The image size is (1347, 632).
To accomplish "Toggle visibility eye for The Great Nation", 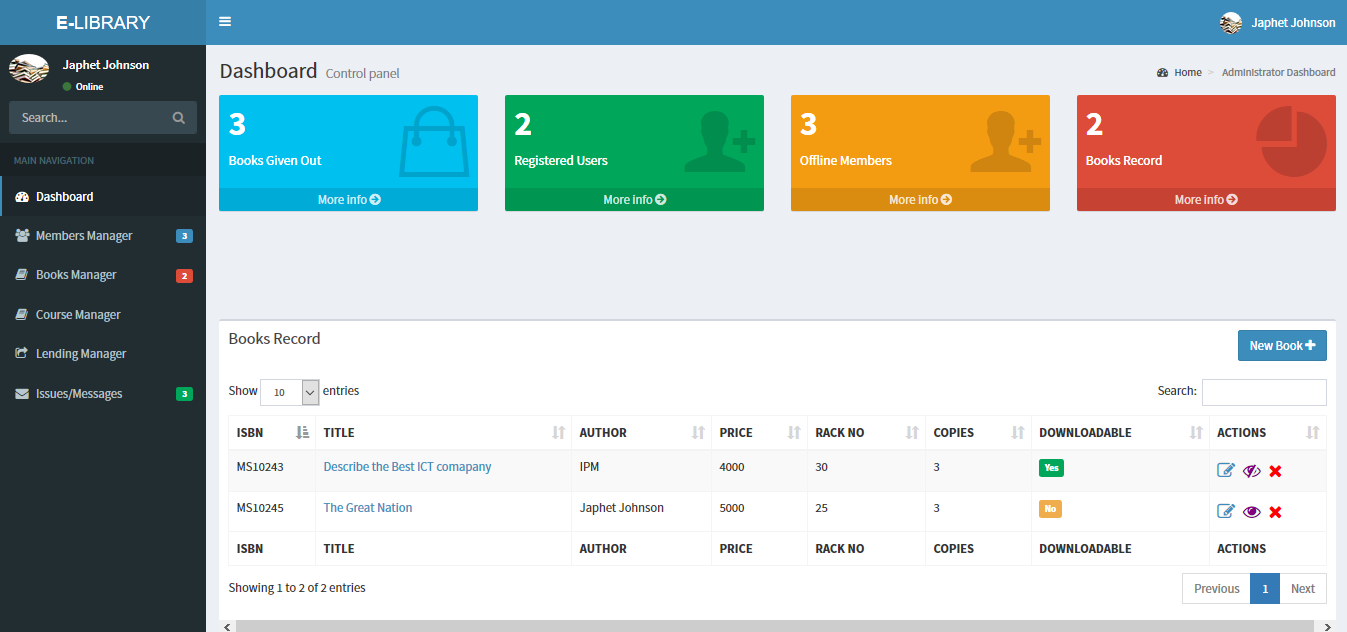I will [1251, 512].
